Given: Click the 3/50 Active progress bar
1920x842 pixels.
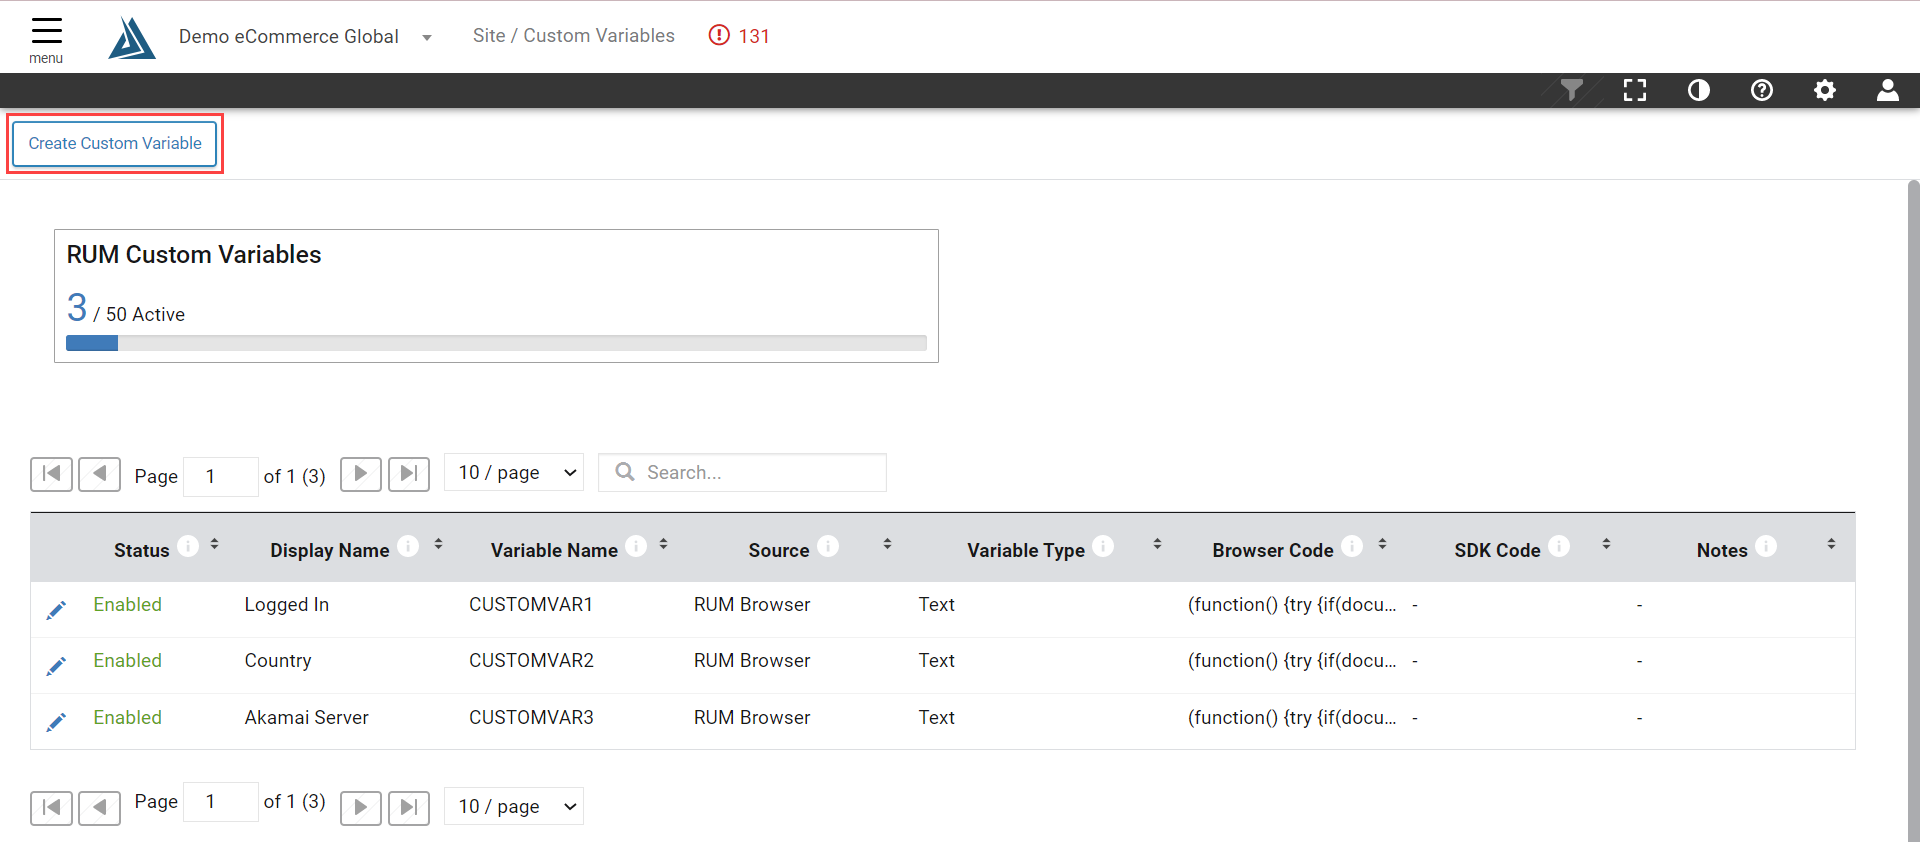Looking at the screenshot, I should pos(496,343).
